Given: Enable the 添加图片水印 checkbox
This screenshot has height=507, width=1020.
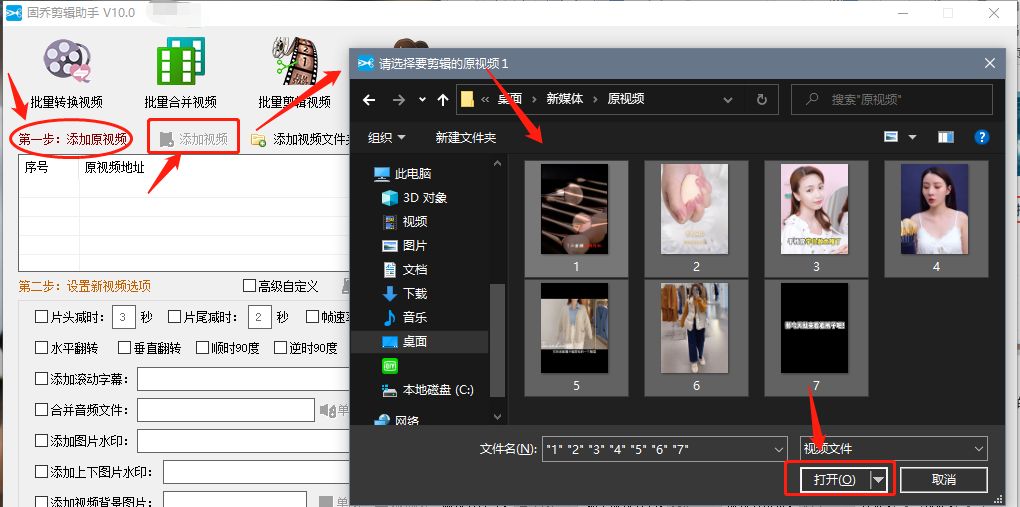Looking at the screenshot, I should pyautogui.click(x=40, y=441).
